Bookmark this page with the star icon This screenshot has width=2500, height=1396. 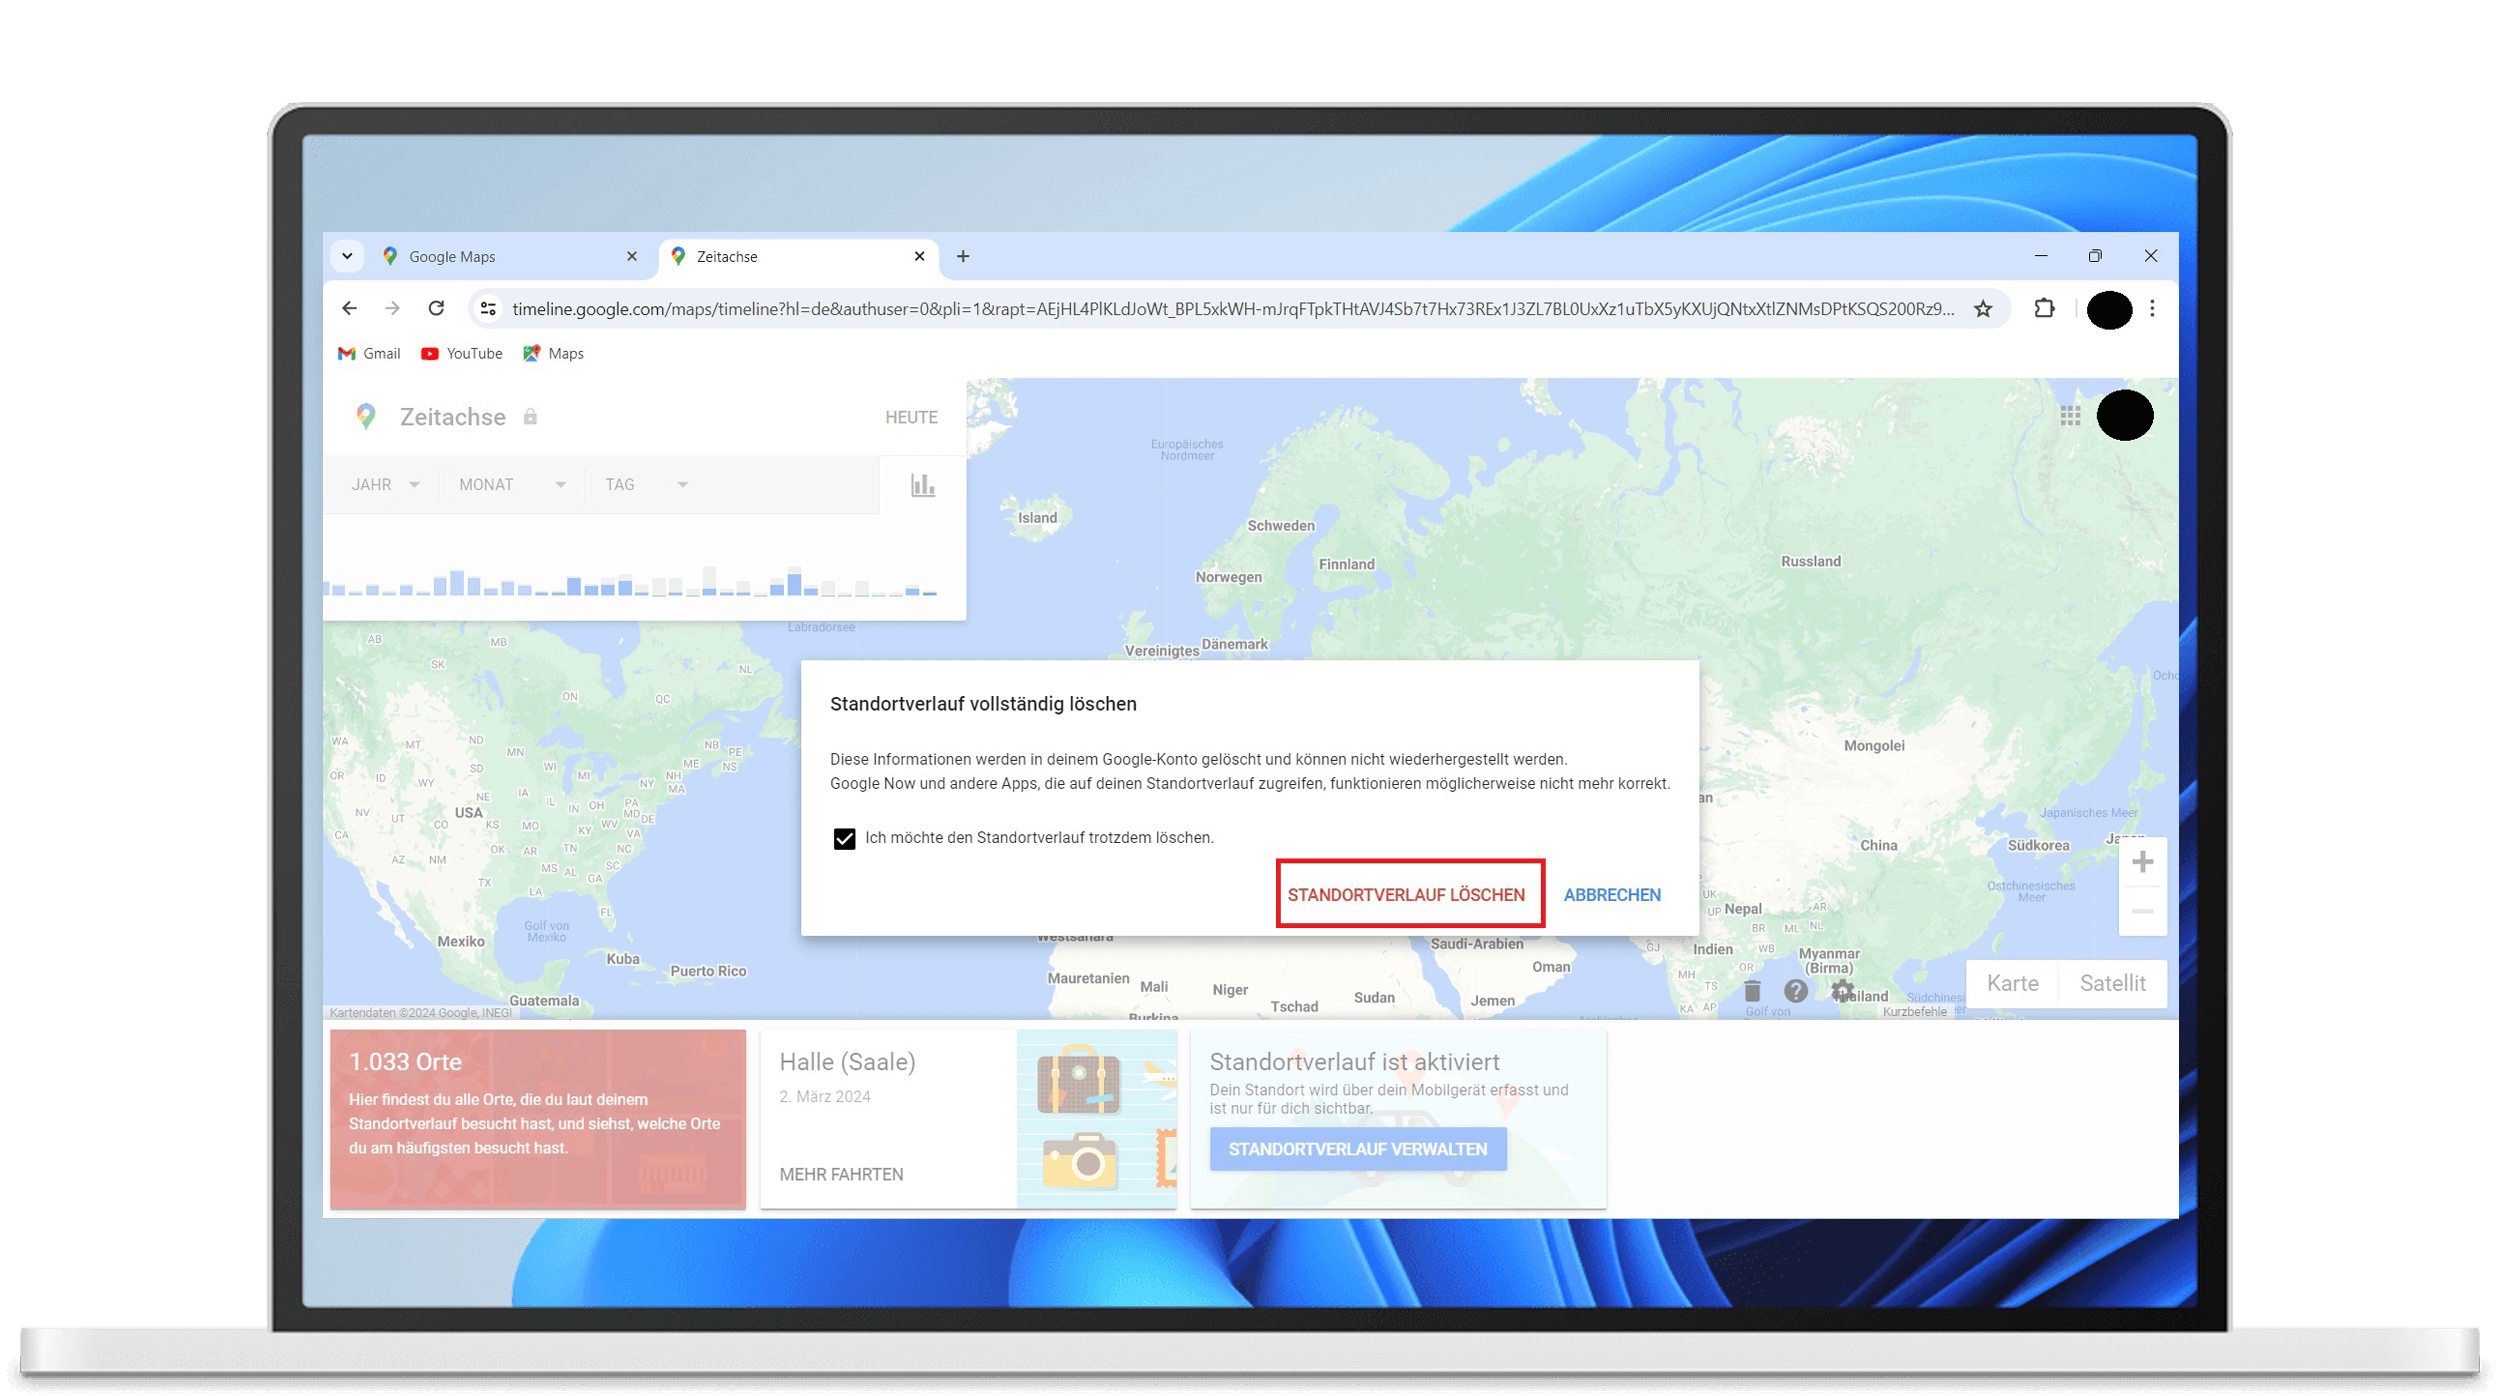[x=1983, y=309]
